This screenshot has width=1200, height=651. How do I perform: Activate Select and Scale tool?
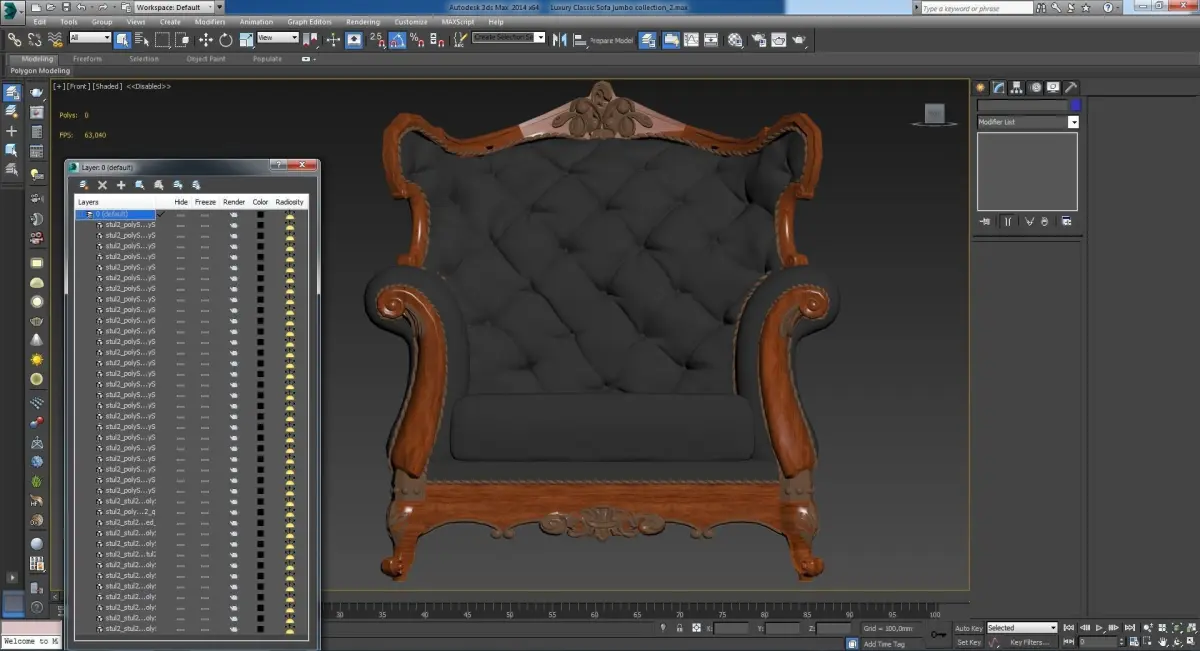tap(246, 40)
